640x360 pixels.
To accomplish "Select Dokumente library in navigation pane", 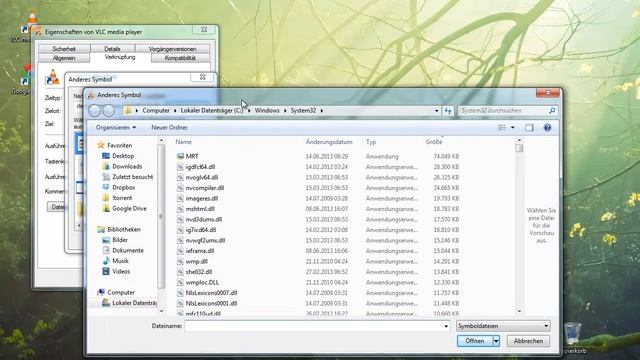I will (x=128, y=251).
